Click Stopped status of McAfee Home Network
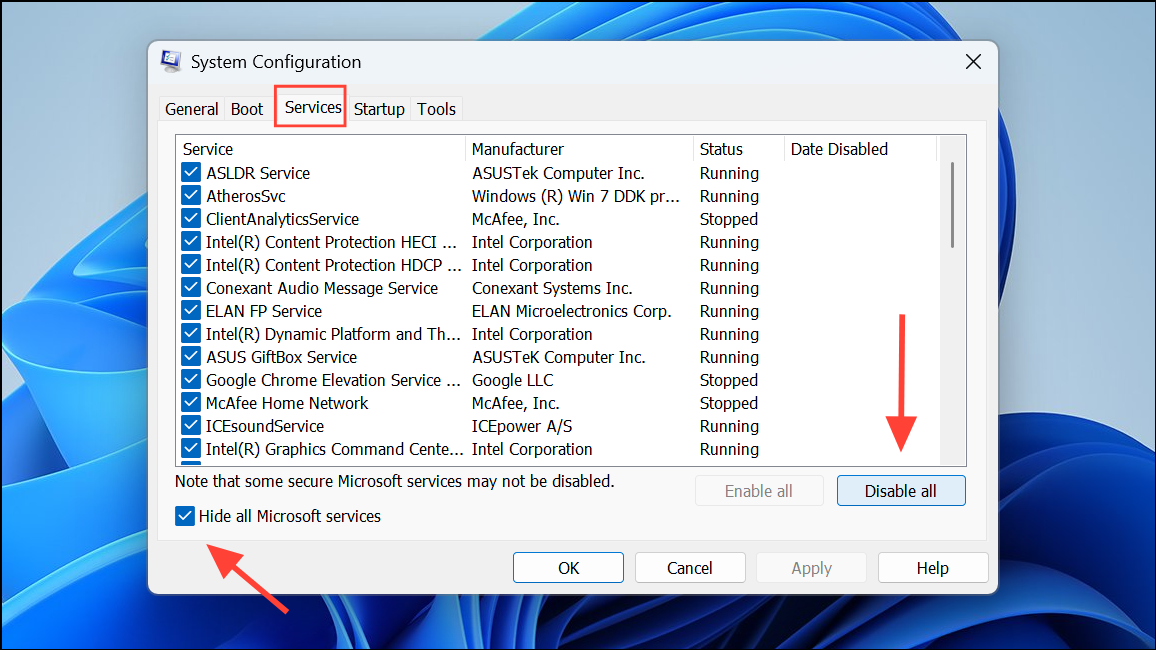The height and width of the screenshot is (650, 1156). 728,403
